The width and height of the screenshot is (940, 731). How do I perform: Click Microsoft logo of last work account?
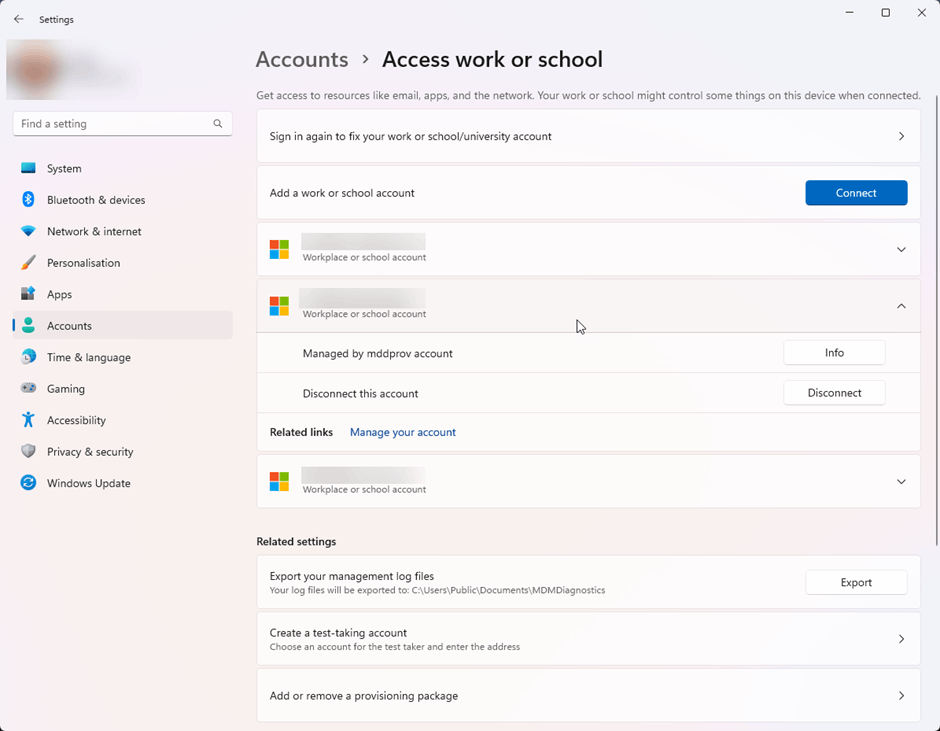tap(279, 481)
